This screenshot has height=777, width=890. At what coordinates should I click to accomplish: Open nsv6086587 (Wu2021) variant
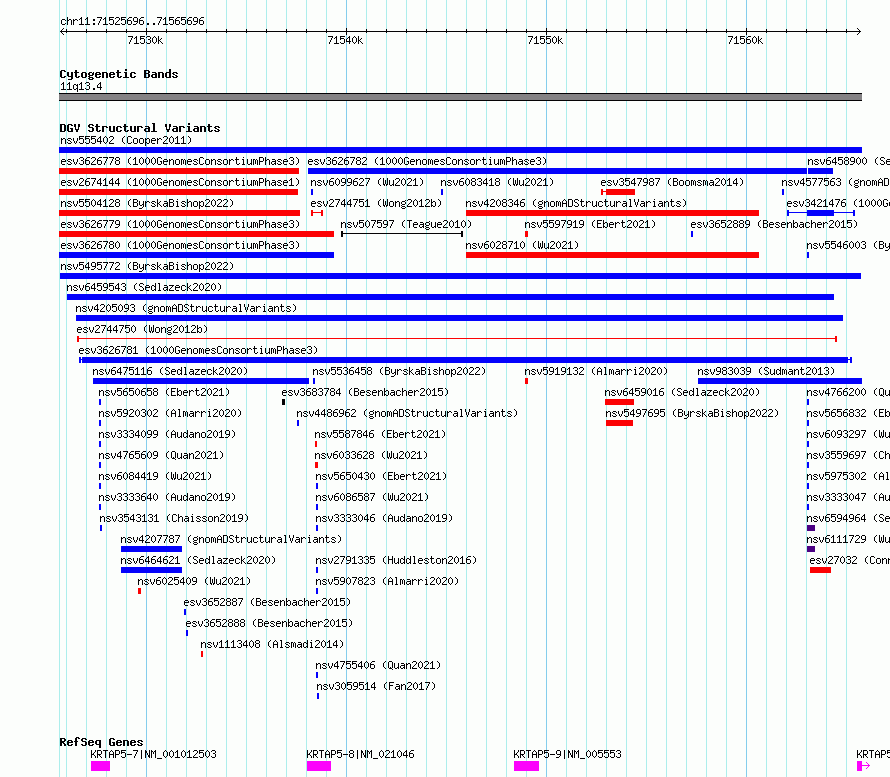tap(372, 497)
